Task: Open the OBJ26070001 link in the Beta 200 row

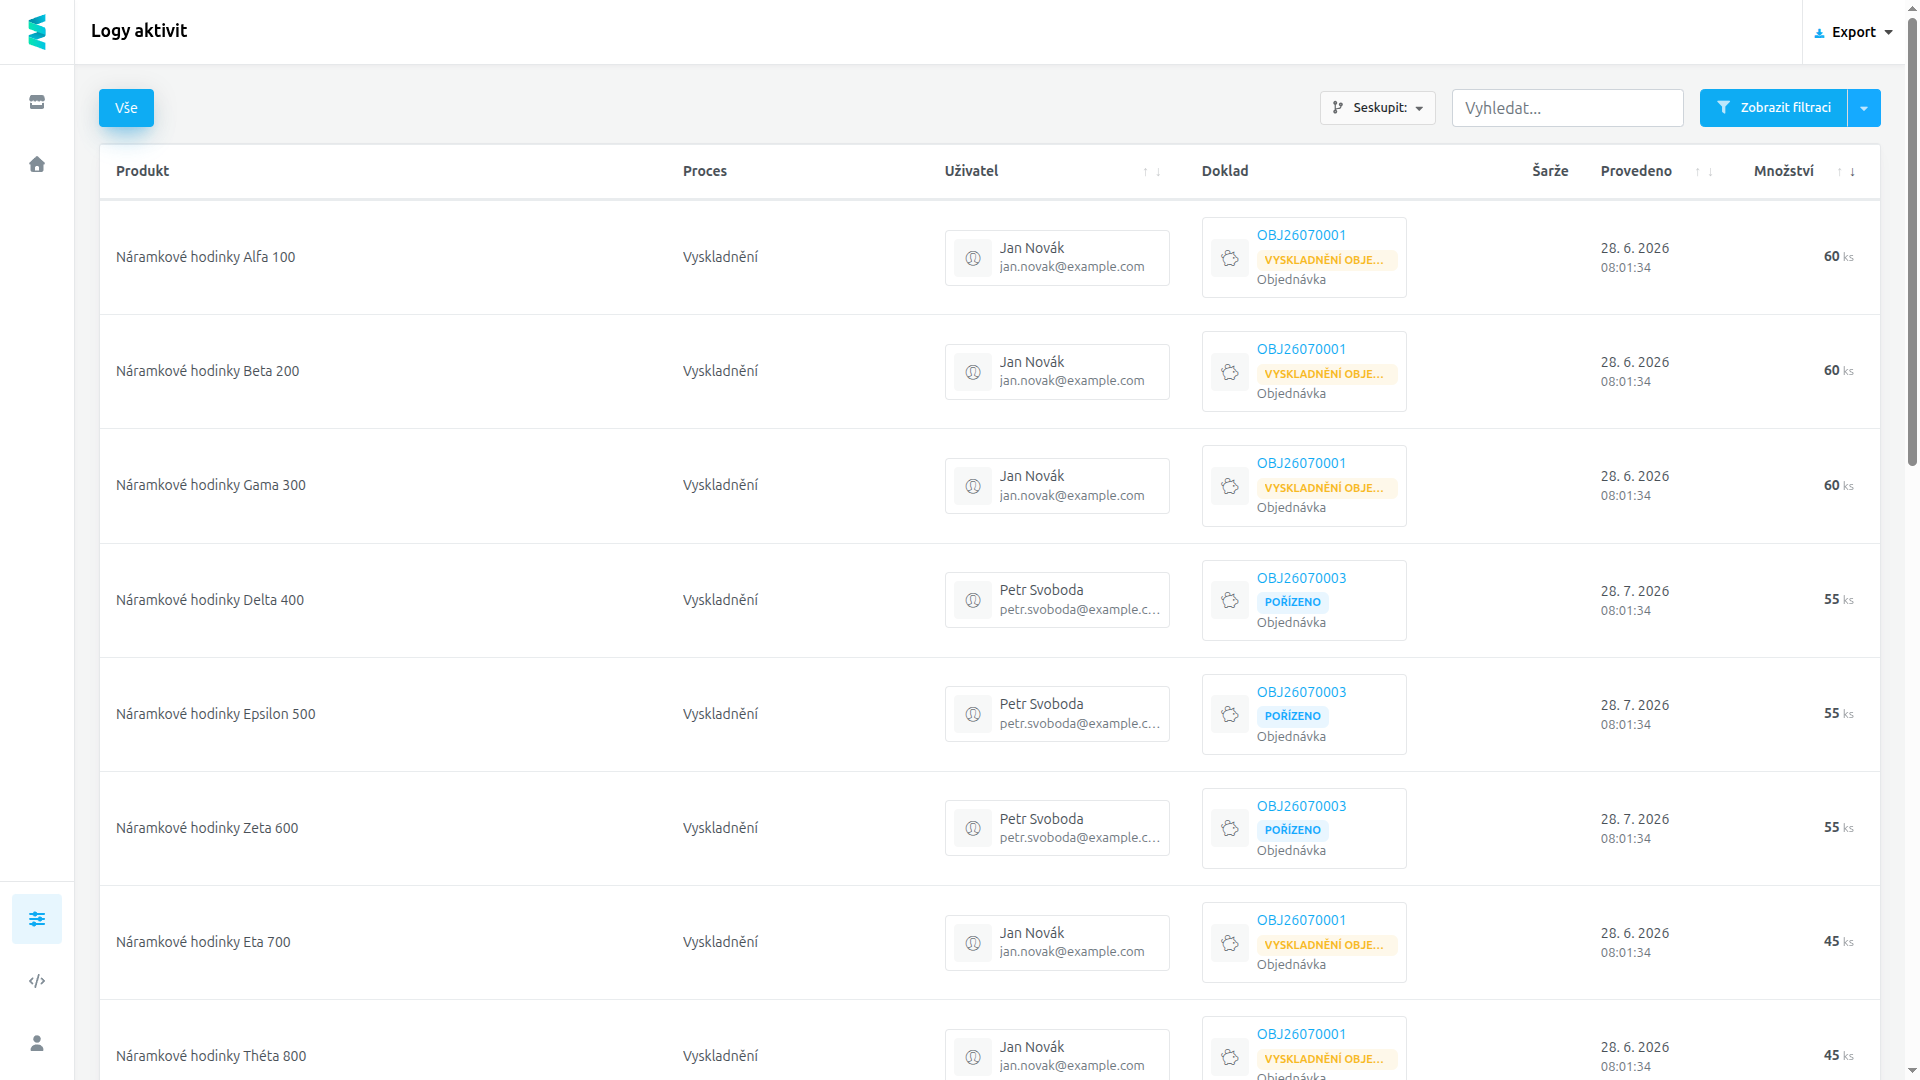Action: pyautogui.click(x=1301, y=349)
